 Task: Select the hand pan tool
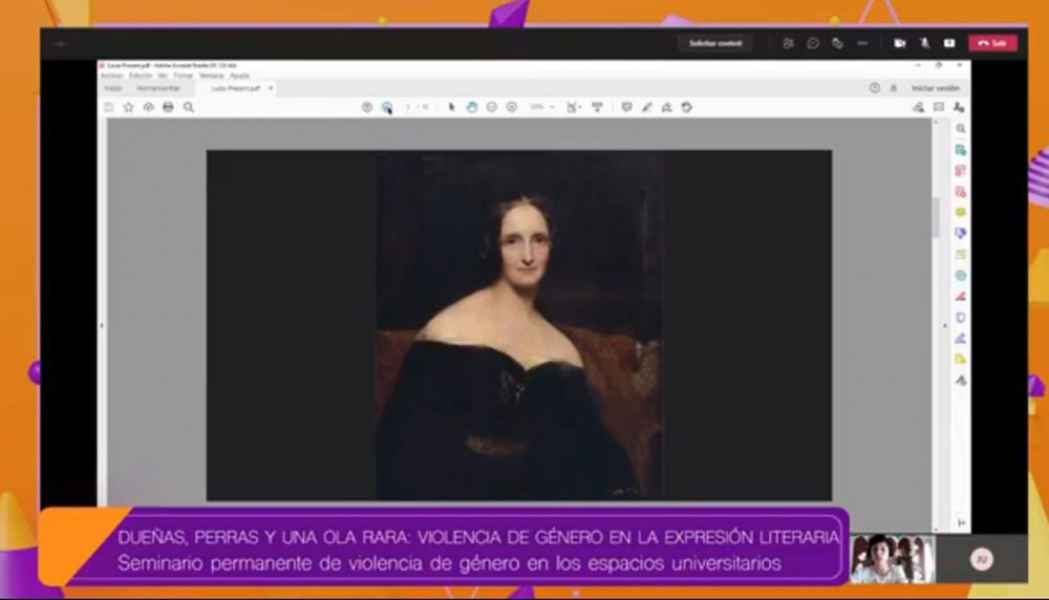[x=472, y=107]
